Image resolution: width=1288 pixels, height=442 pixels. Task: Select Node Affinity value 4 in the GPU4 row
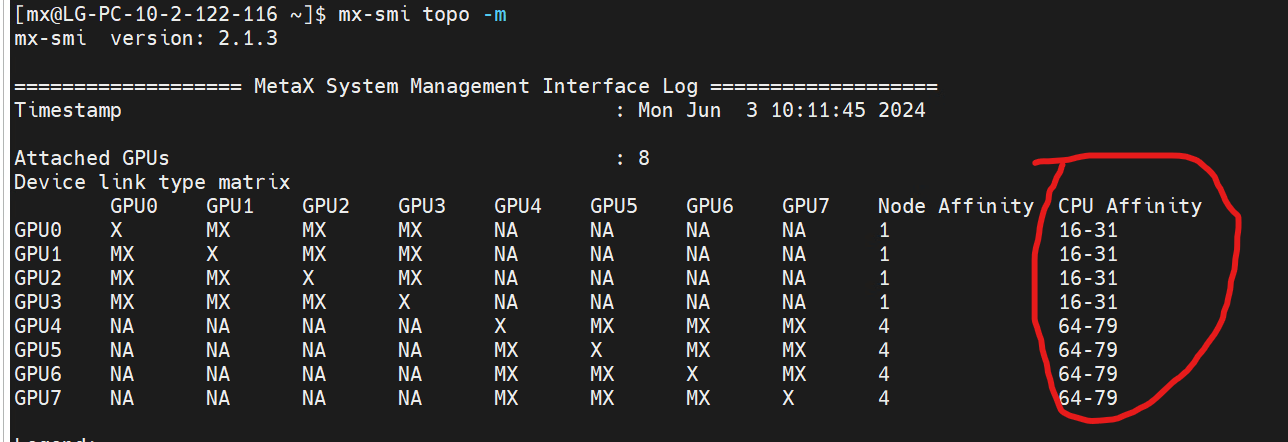pos(884,326)
